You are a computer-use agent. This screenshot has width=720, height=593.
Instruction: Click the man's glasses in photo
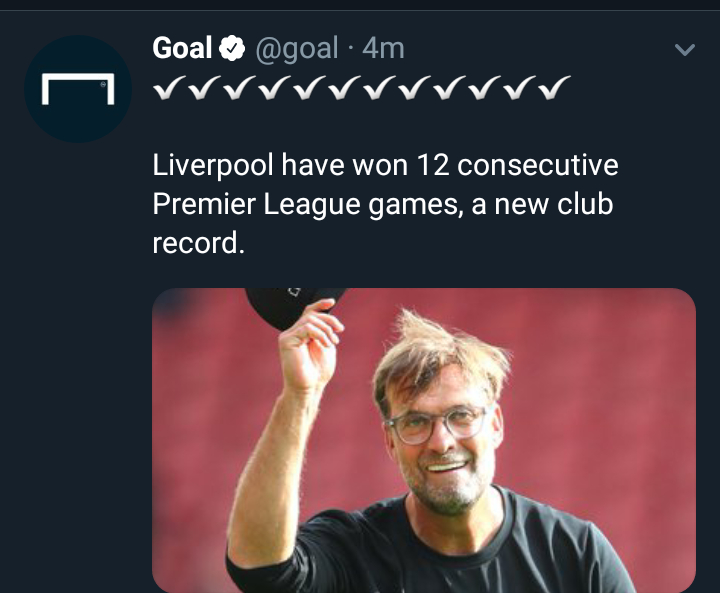tap(436, 425)
